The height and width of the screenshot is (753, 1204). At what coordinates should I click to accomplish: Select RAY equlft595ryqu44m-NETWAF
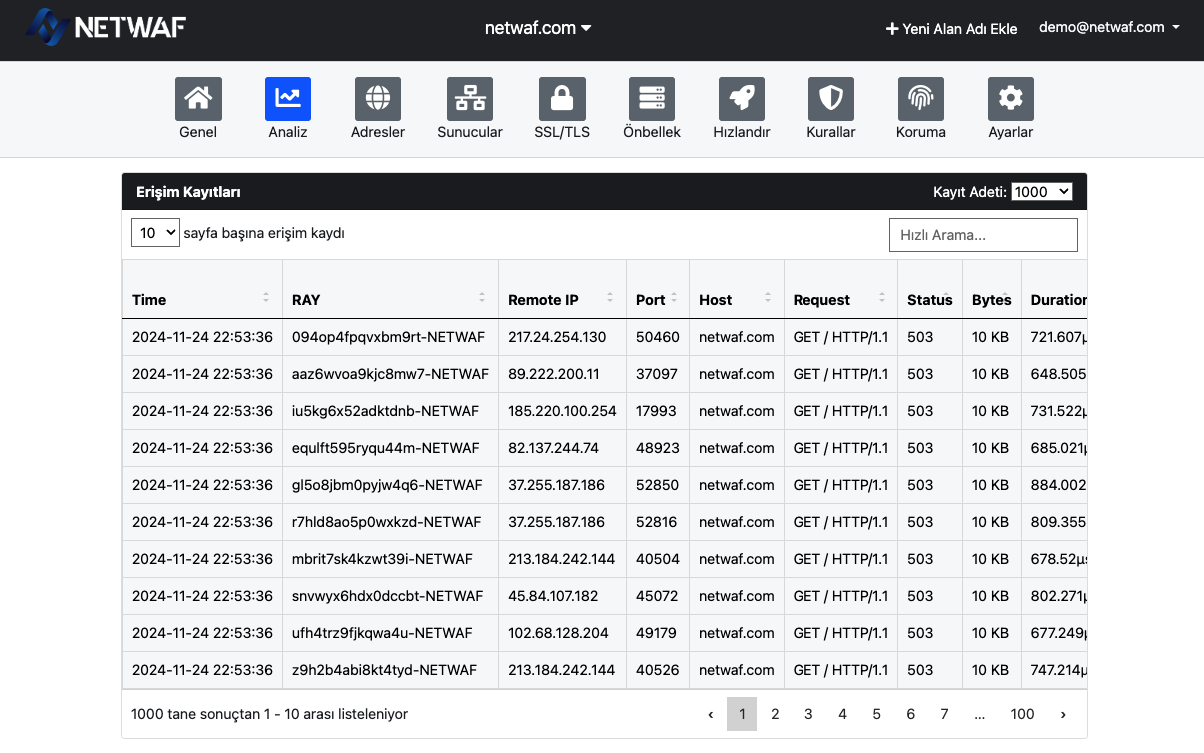pyautogui.click(x=385, y=448)
